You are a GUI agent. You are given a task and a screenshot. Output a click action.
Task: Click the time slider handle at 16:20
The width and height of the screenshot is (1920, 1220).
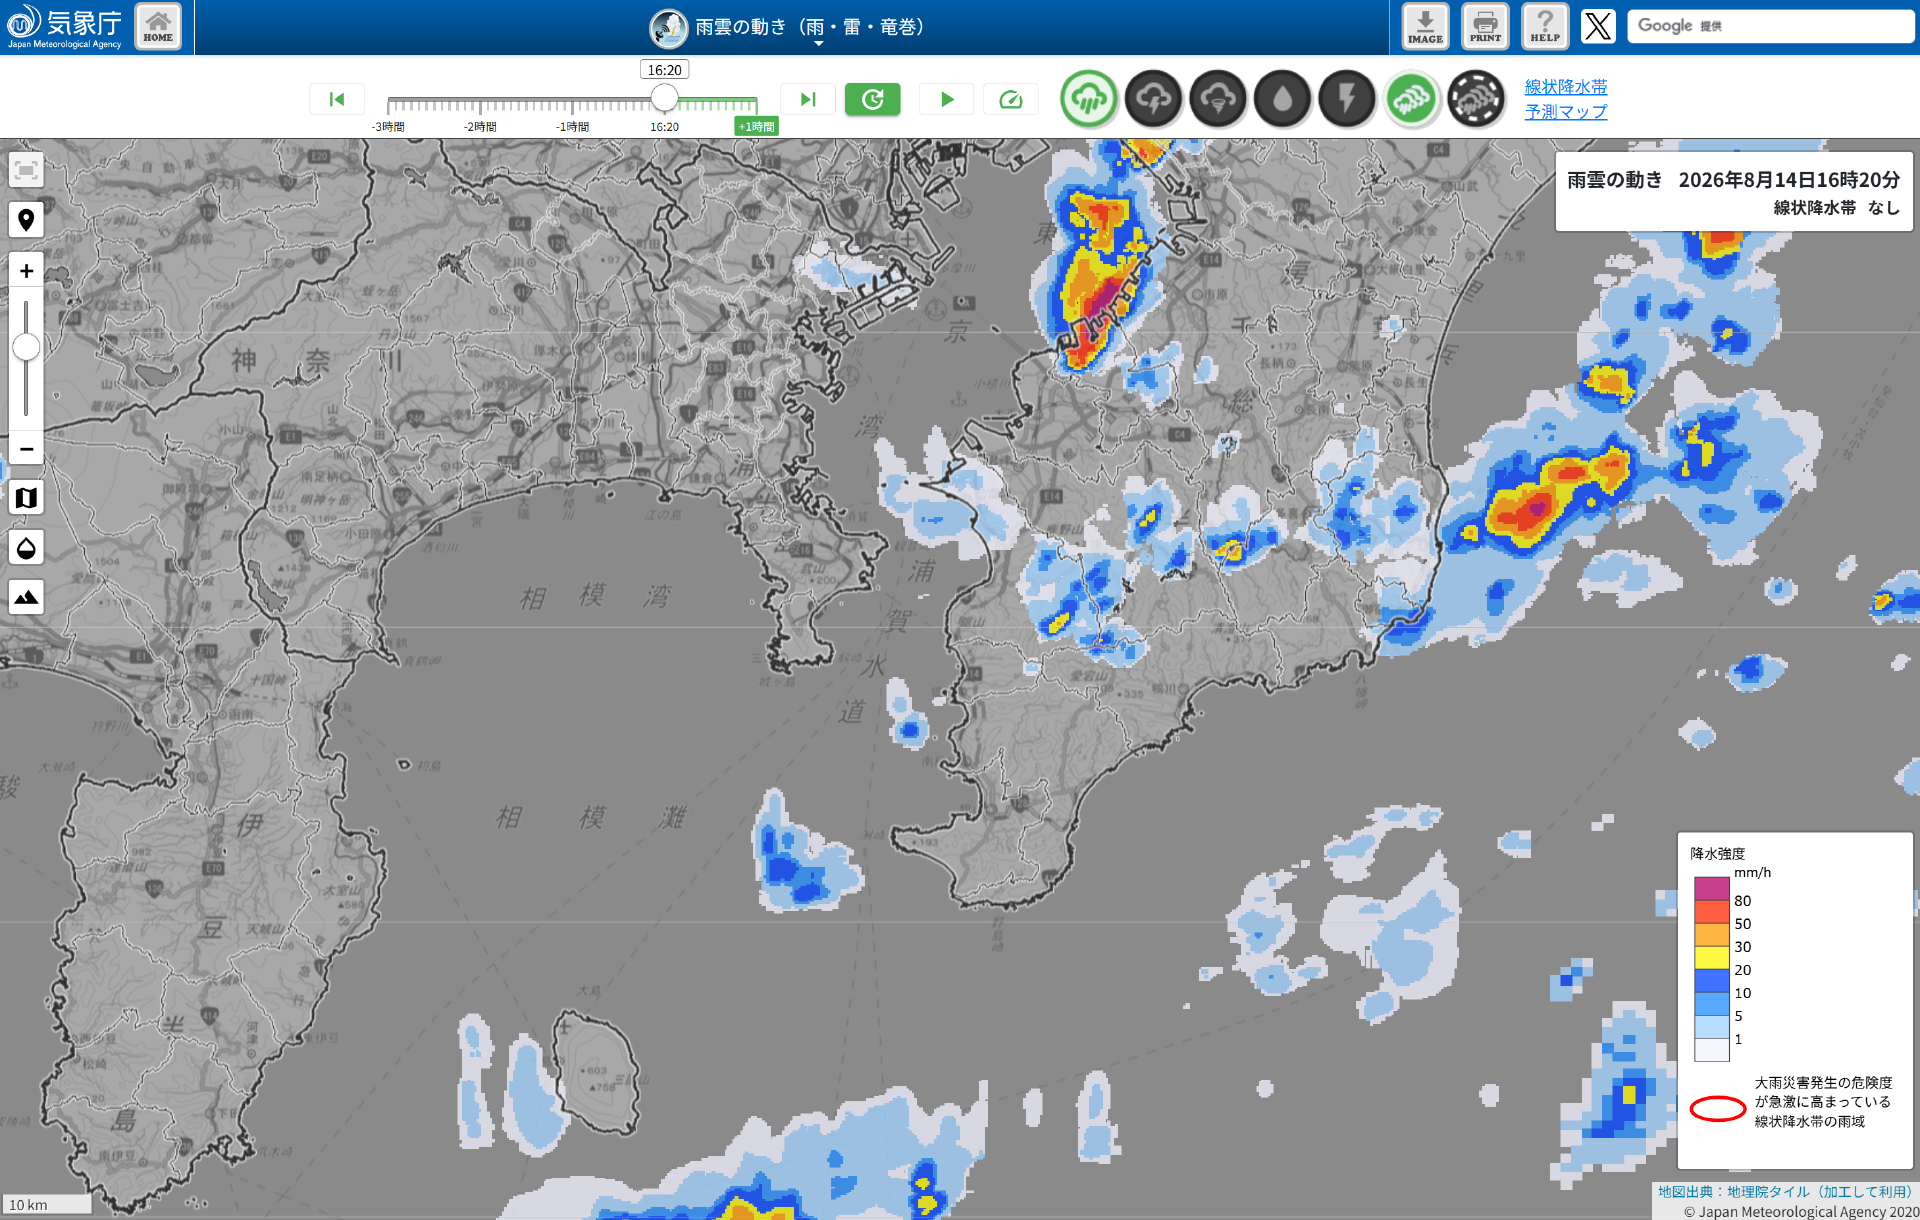[x=664, y=98]
